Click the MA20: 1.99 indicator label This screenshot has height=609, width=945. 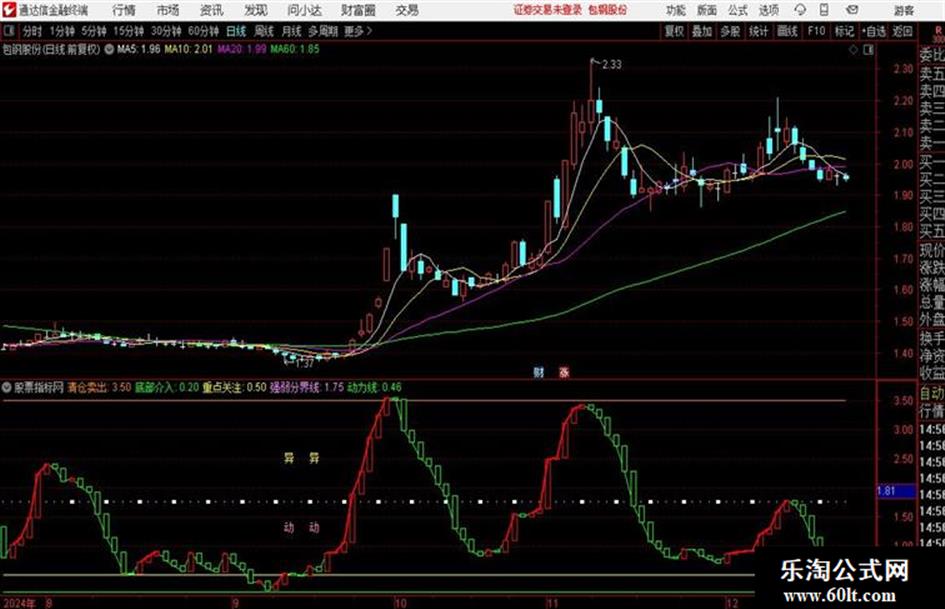tap(242, 49)
